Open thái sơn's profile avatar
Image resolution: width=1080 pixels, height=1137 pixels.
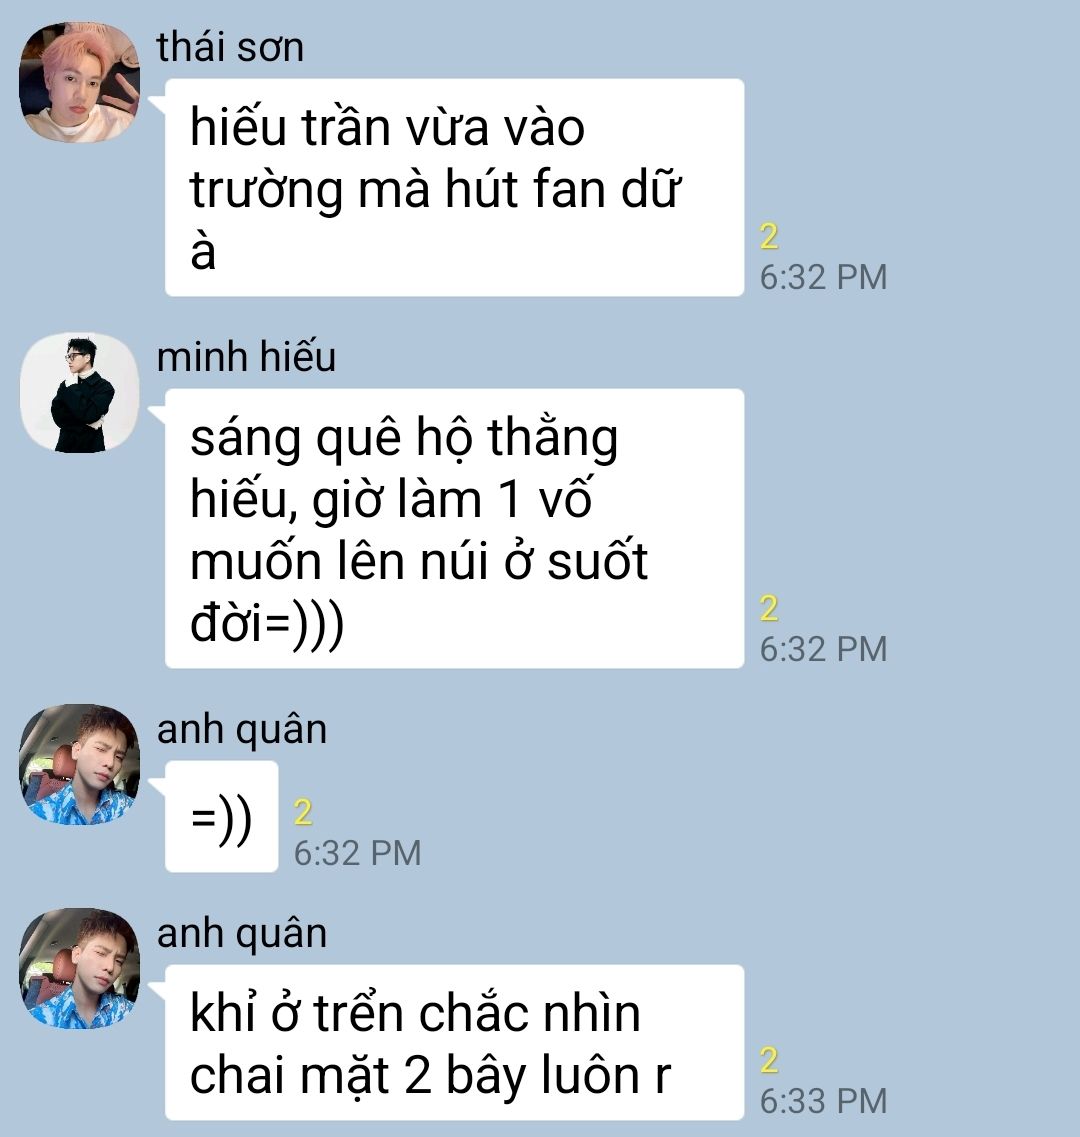point(79,82)
